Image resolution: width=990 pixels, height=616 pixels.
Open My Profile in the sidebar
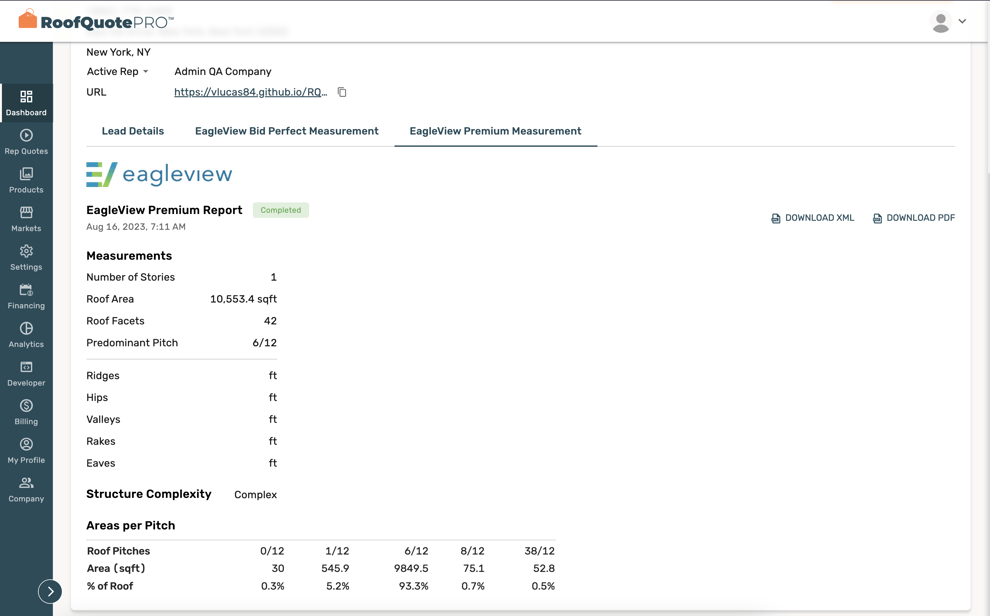26,451
